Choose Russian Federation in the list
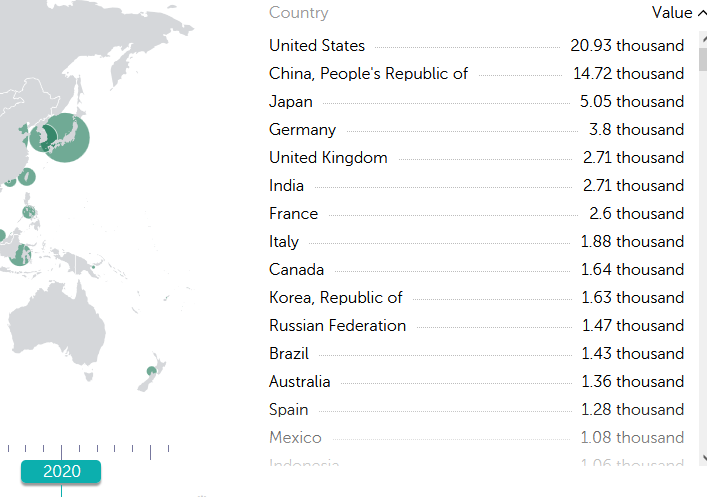The image size is (707, 497). [476, 325]
